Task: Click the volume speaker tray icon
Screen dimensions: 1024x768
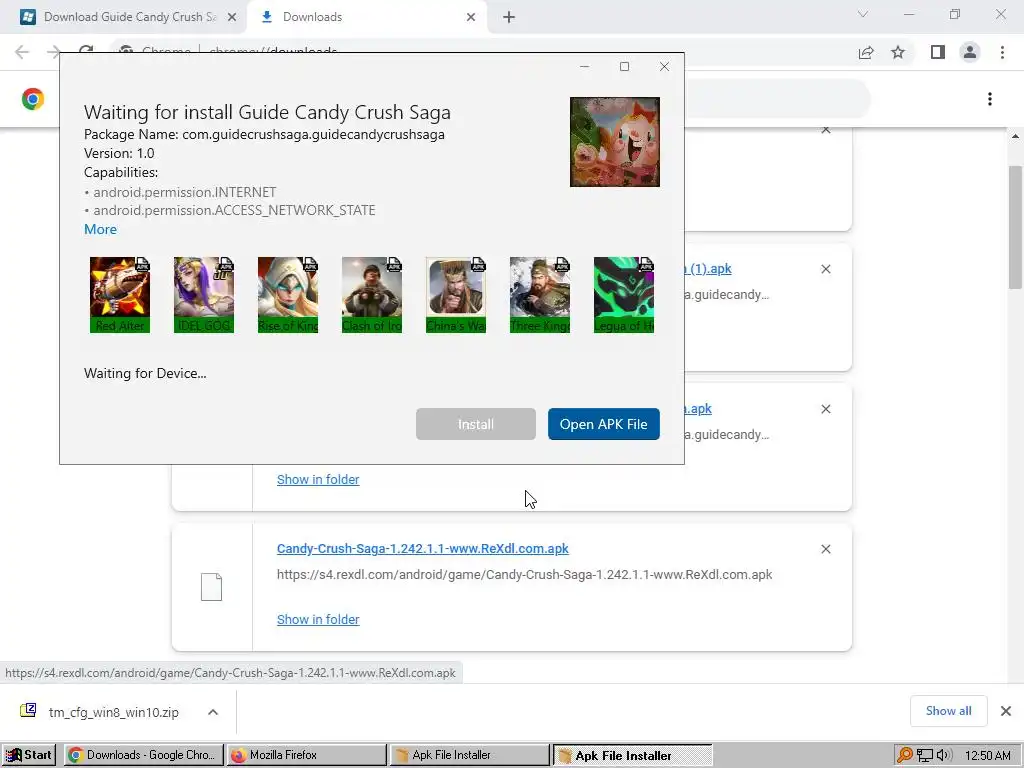Action: [x=944, y=755]
